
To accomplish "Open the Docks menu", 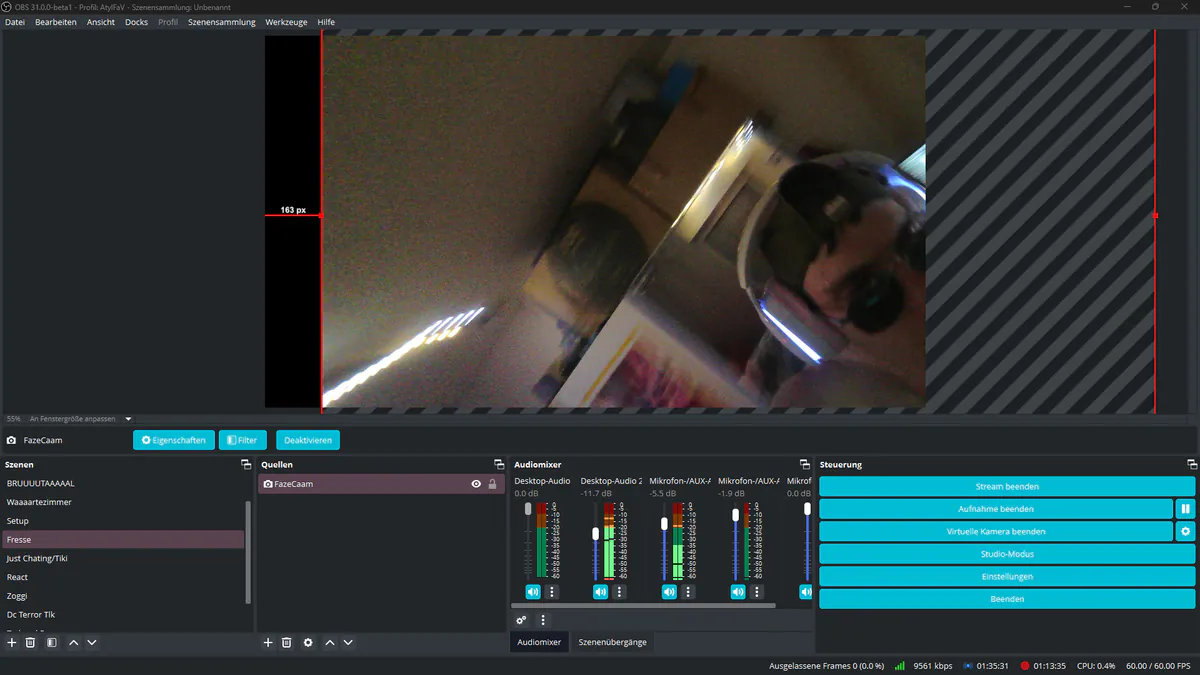I will (136, 22).
